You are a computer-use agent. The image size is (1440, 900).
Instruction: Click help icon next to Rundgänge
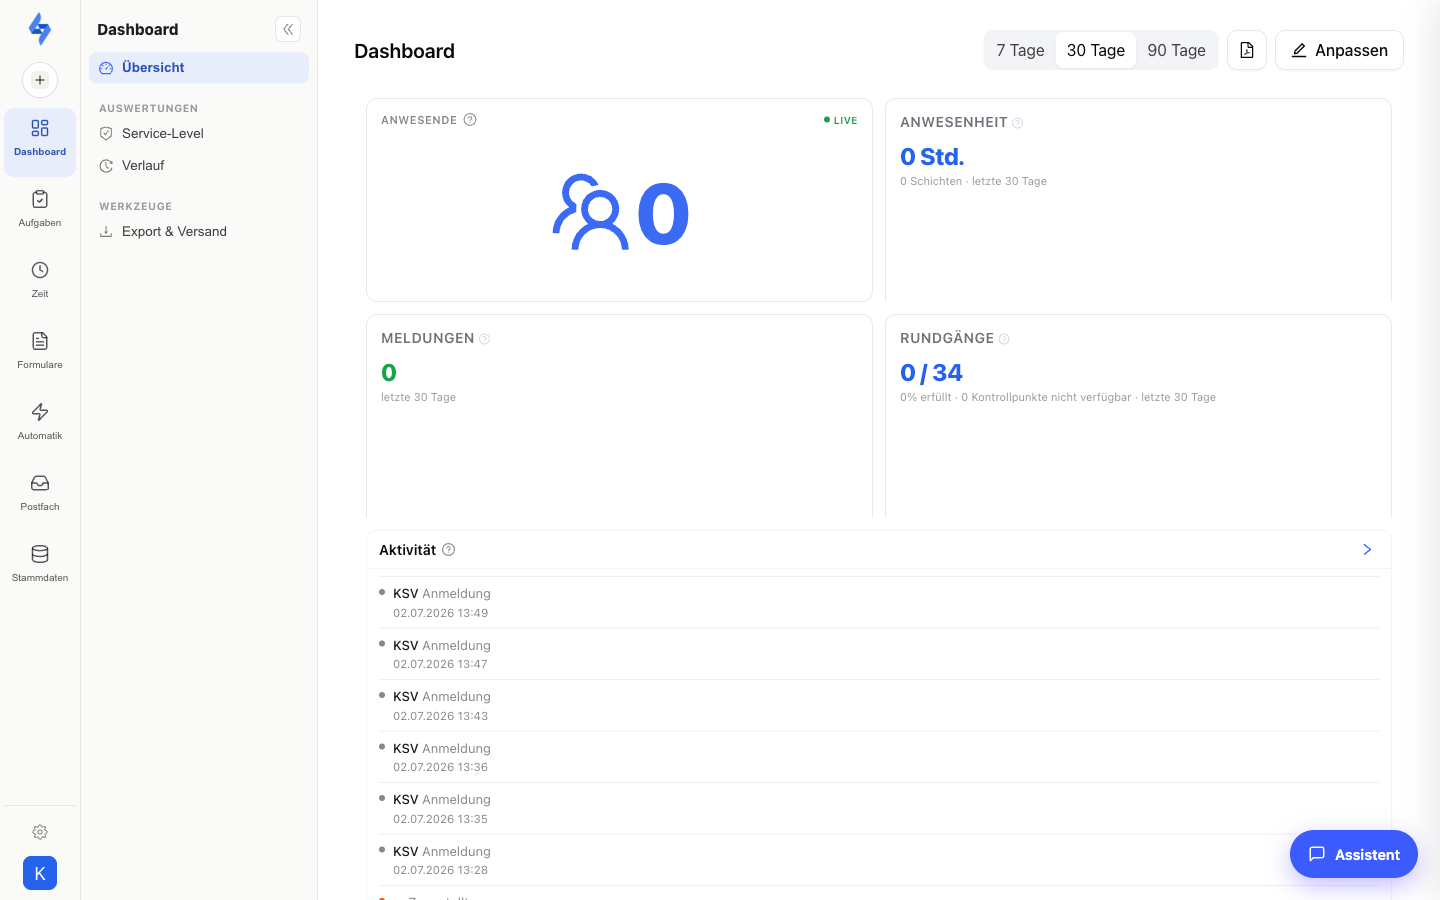[x=1004, y=339]
